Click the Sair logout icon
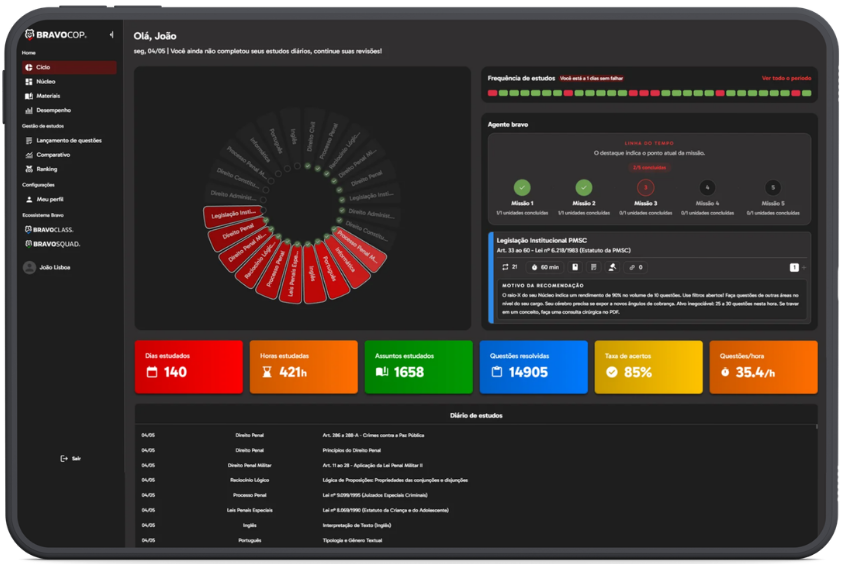Image resolution: width=845 pixels, height=564 pixels. click(x=64, y=458)
